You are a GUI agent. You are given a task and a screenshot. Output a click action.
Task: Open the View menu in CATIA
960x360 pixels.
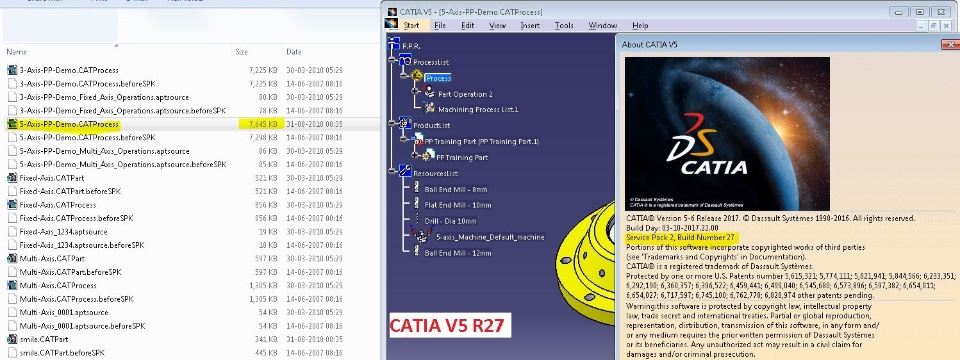point(497,26)
